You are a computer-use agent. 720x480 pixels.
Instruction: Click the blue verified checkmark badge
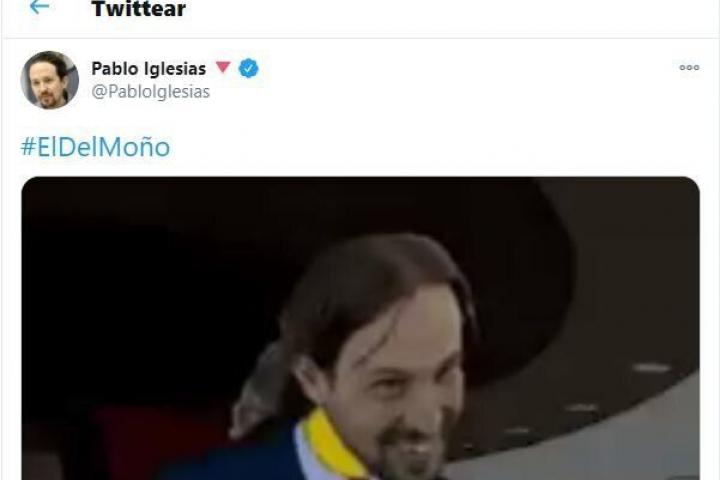248,68
